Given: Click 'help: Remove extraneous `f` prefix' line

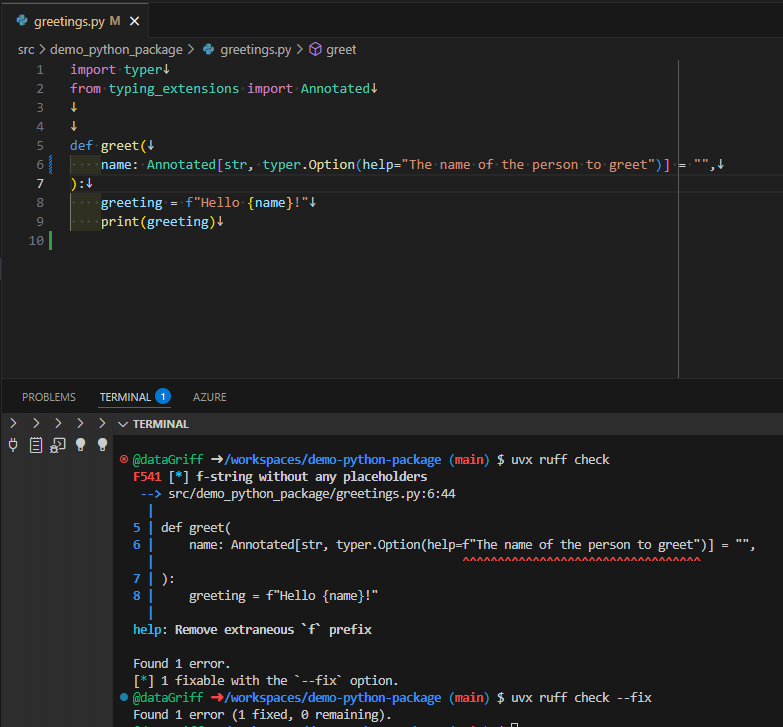Looking at the screenshot, I should click(252, 630).
